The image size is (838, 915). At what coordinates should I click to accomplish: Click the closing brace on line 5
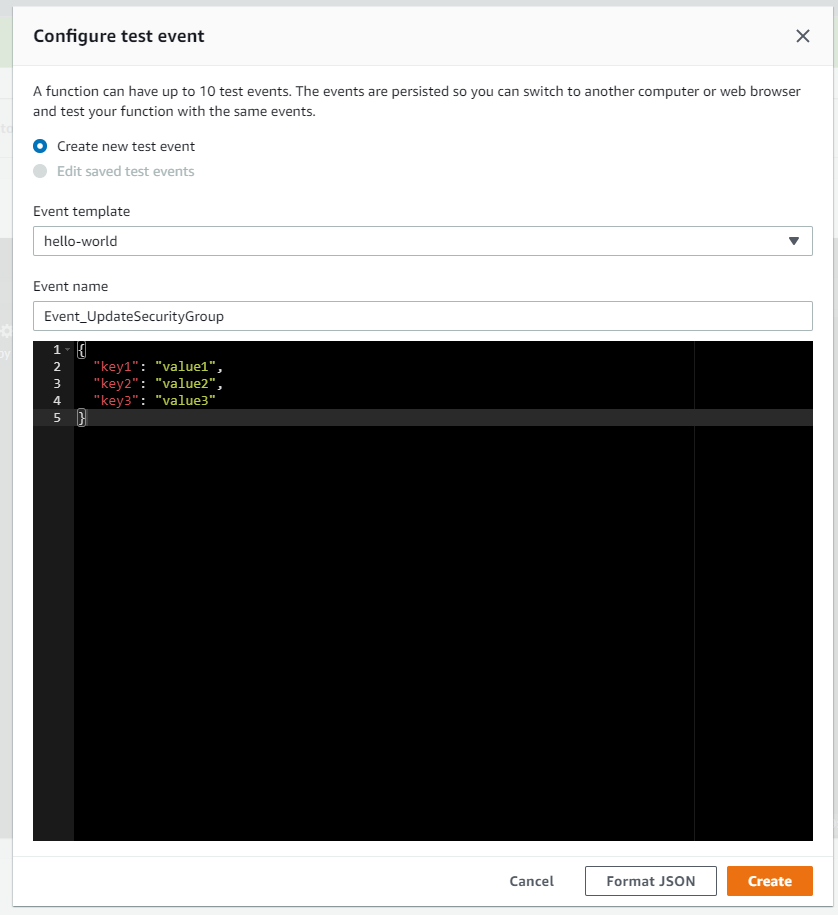point(81,418)
